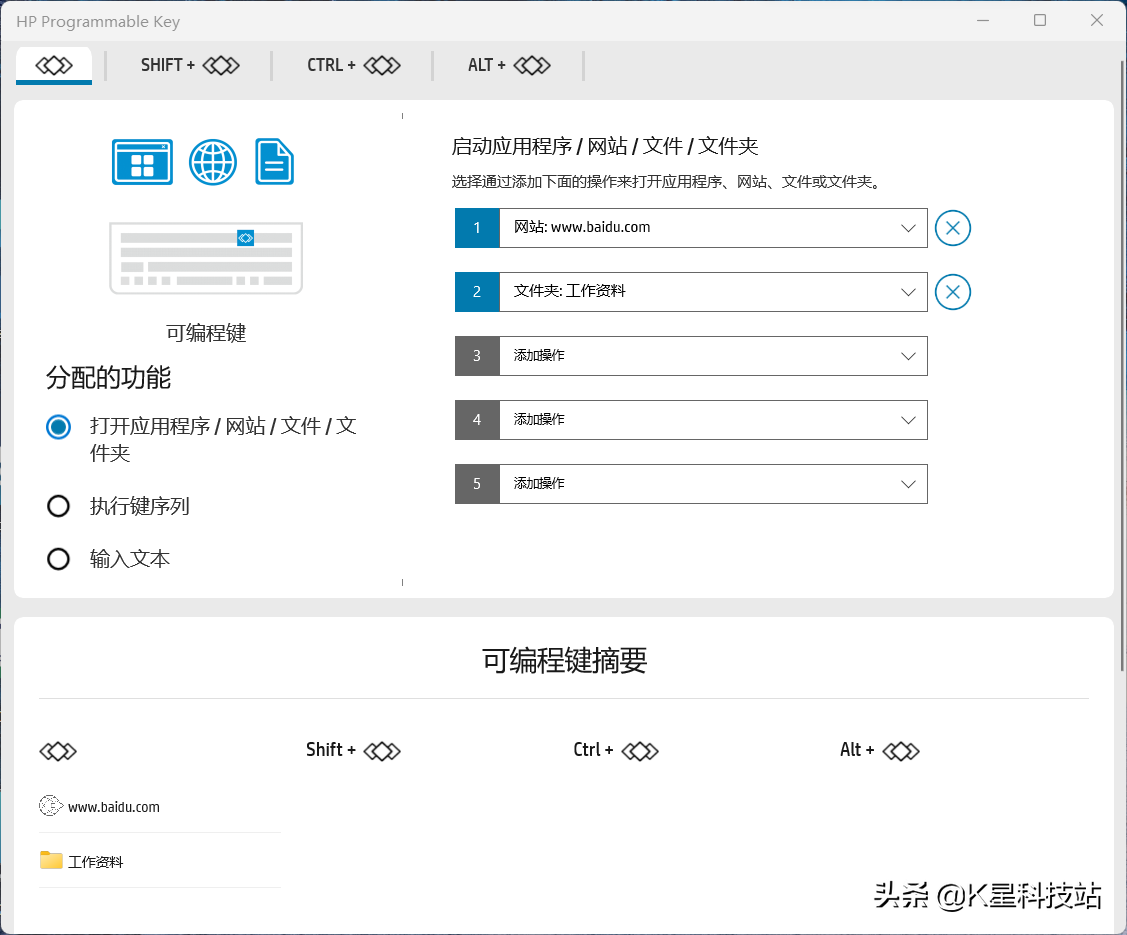The width and height of the screenshot is (1127, 935).
Task: Click the vertical scrollbar at window's right edge
Action: coord(1122,367)
